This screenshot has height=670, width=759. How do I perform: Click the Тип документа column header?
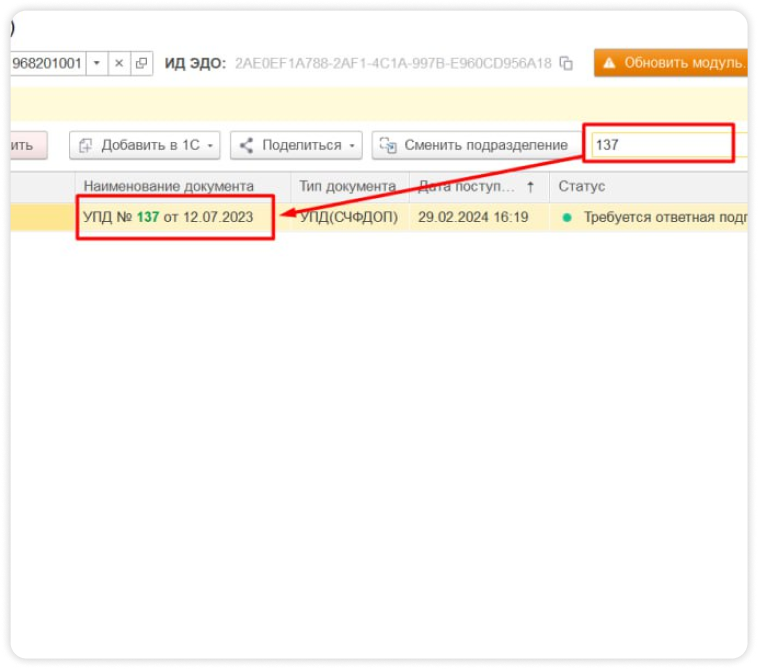[347, 187]
